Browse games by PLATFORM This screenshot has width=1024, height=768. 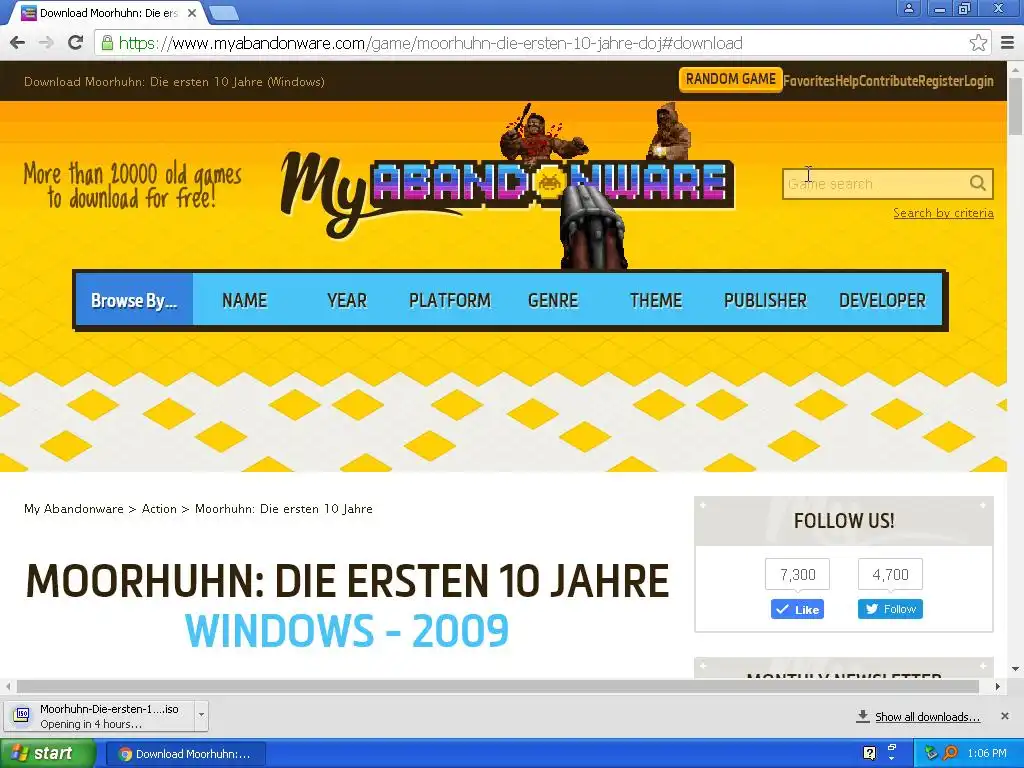[x=449, y=300]
